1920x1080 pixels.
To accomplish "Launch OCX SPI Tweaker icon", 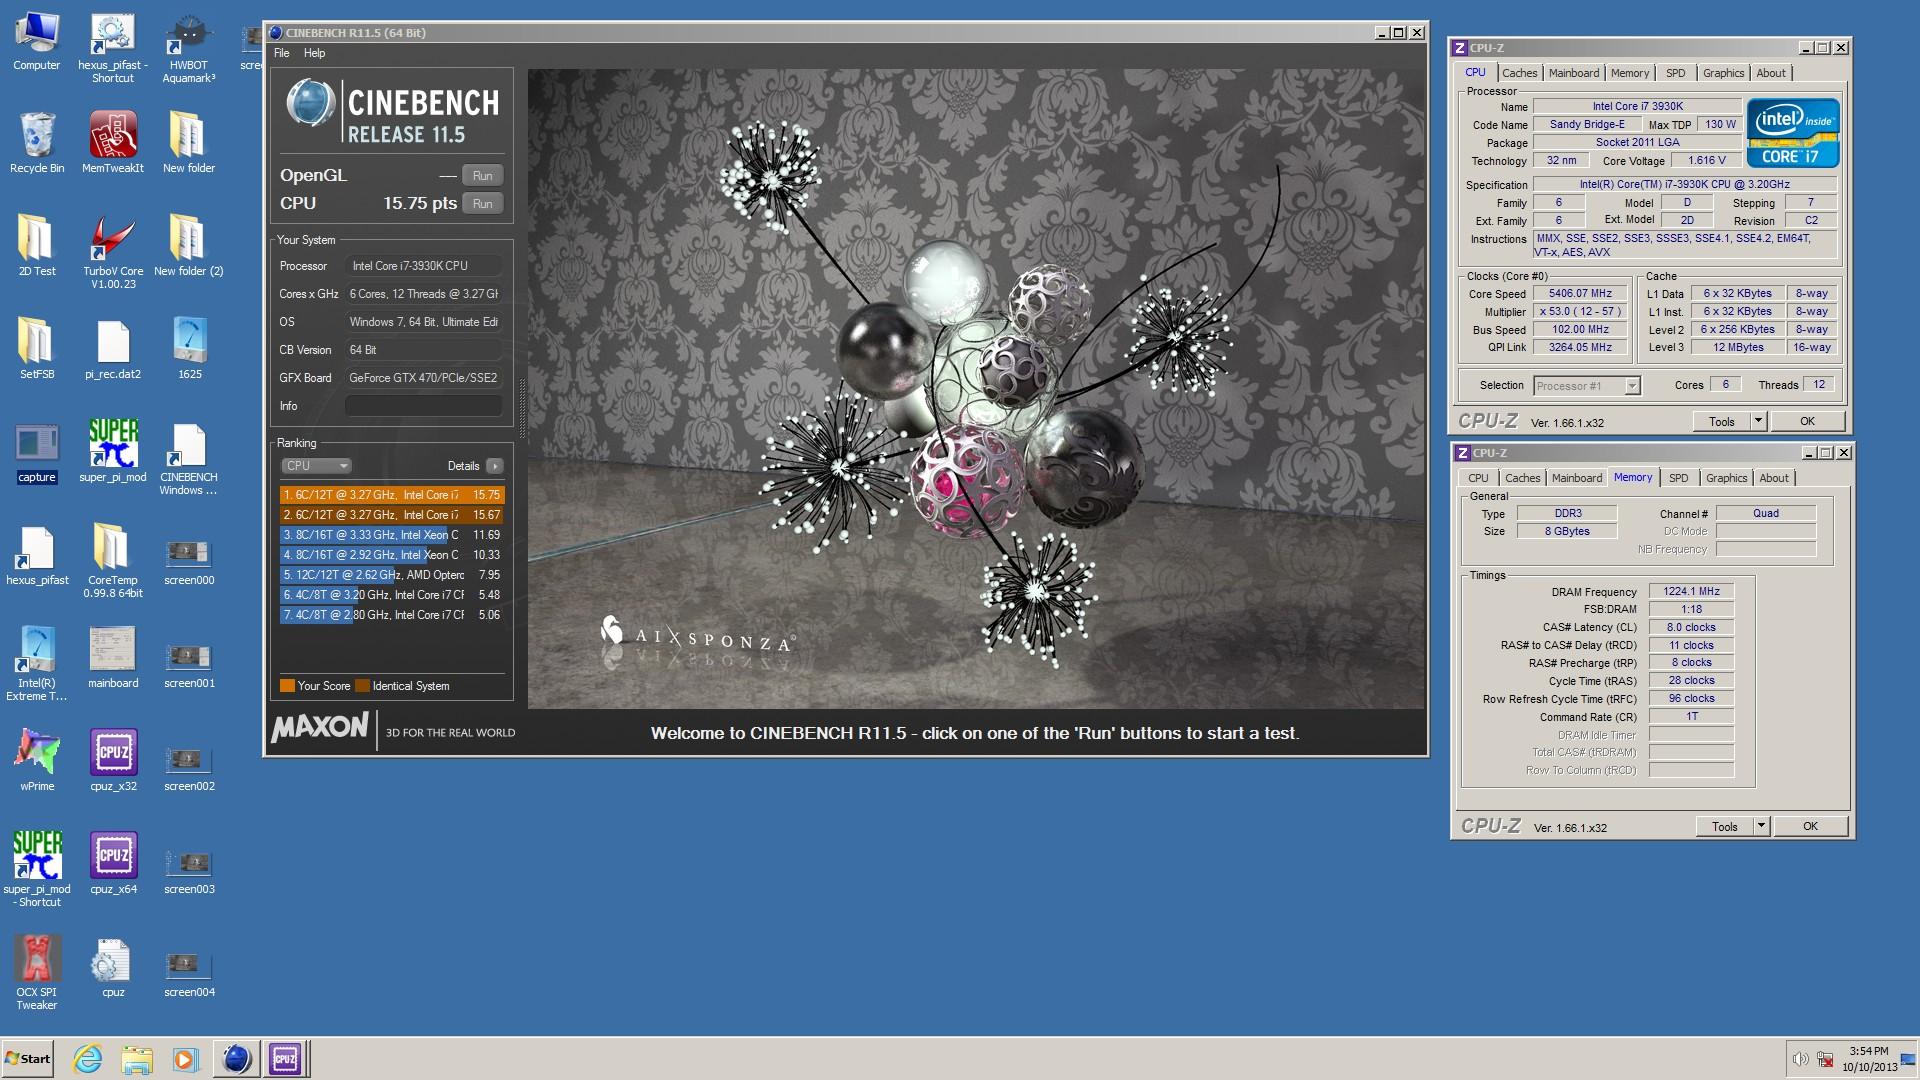I will click(37, 973).
